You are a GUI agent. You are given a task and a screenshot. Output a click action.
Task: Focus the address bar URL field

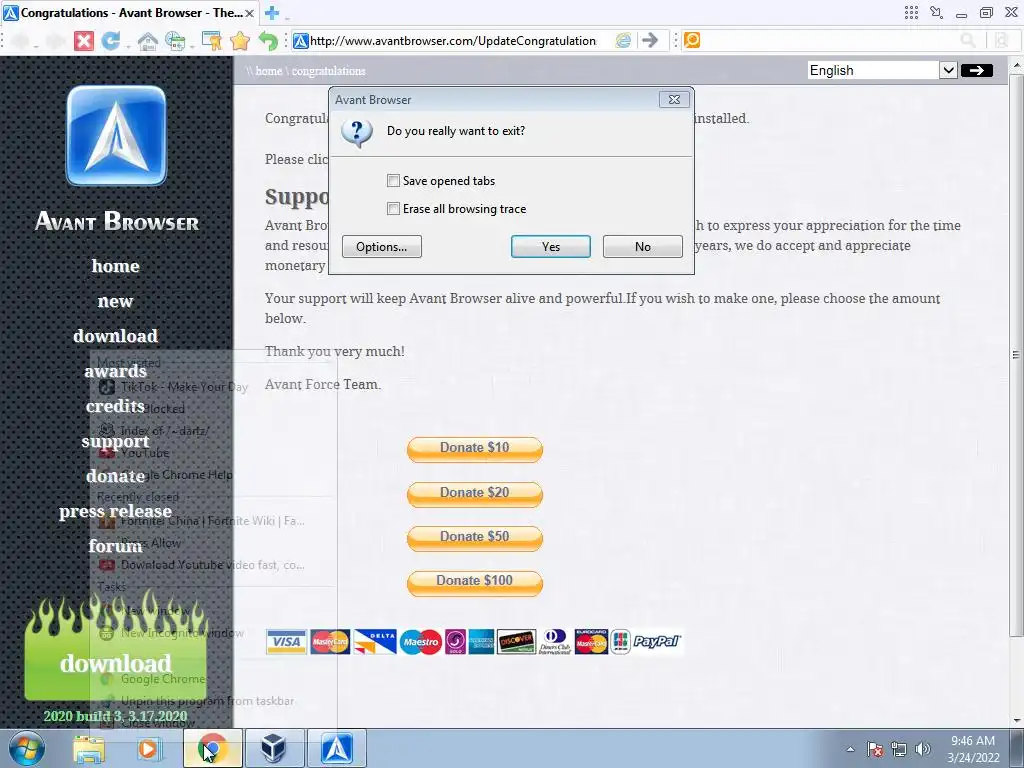pyautogui.click(x=453, y=40)
